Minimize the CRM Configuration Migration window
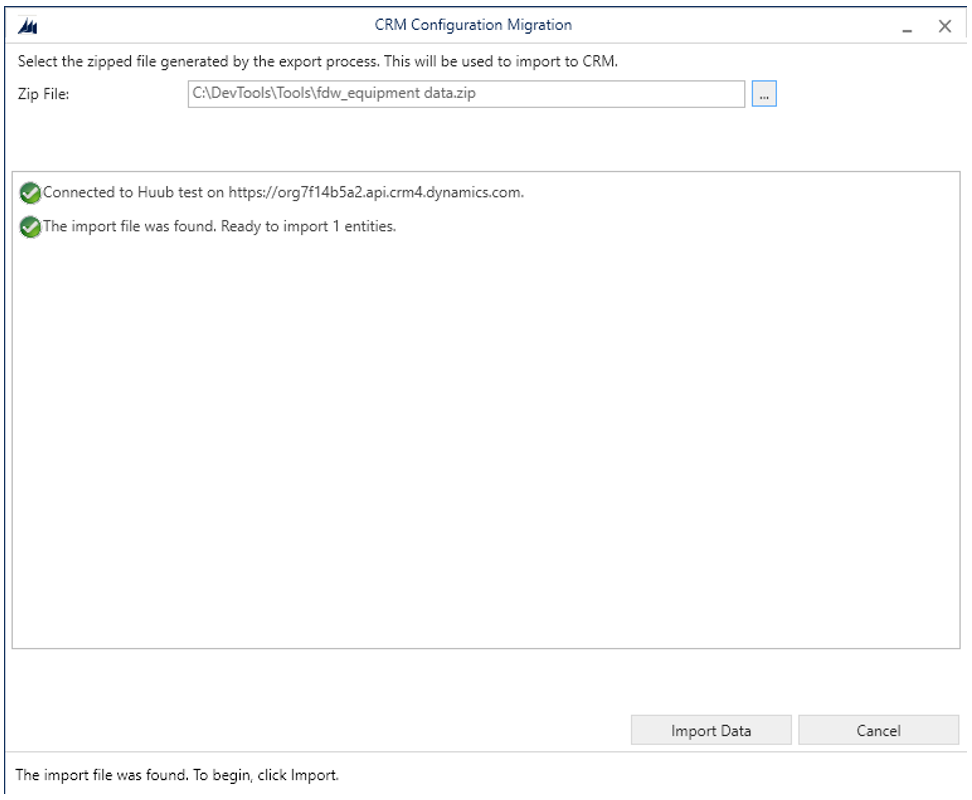 coord(908,27)
